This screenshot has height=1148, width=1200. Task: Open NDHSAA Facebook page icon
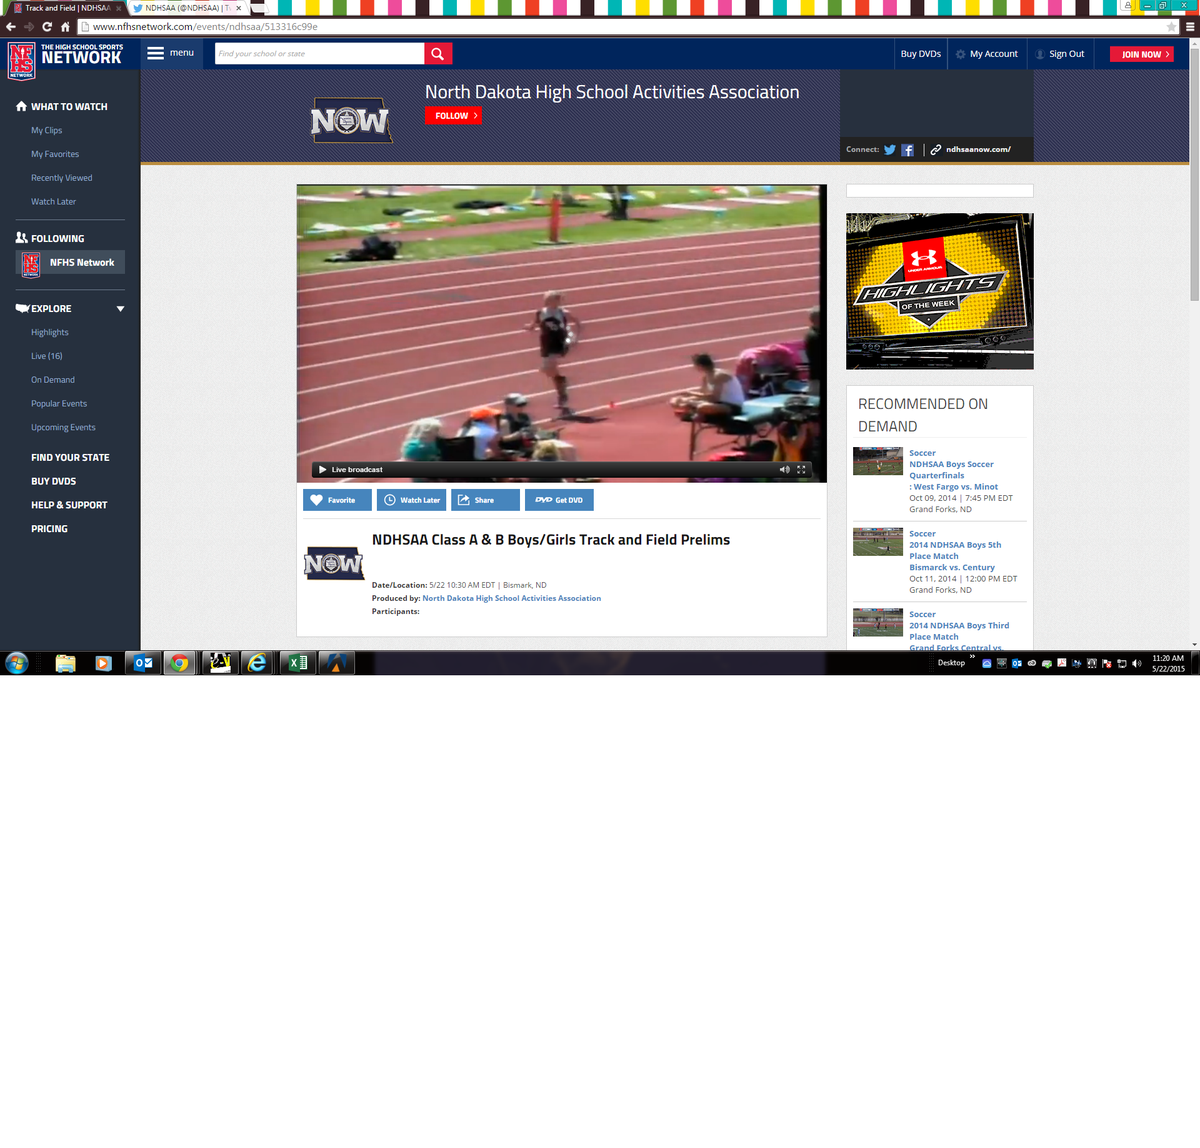[x=908, y=150]
